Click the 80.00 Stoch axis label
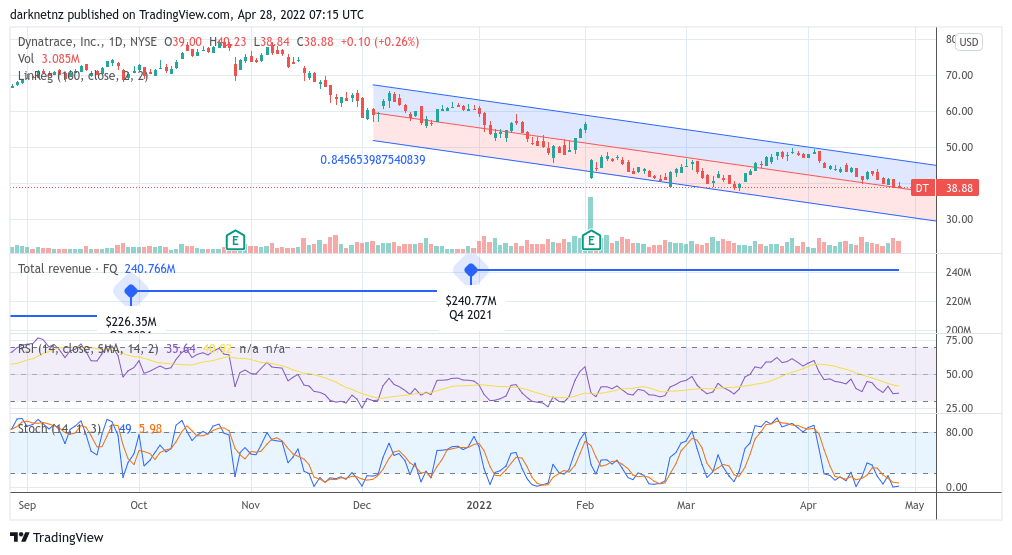The width and height of the screenshot is (1012, 555). click(x=959, y=432)
